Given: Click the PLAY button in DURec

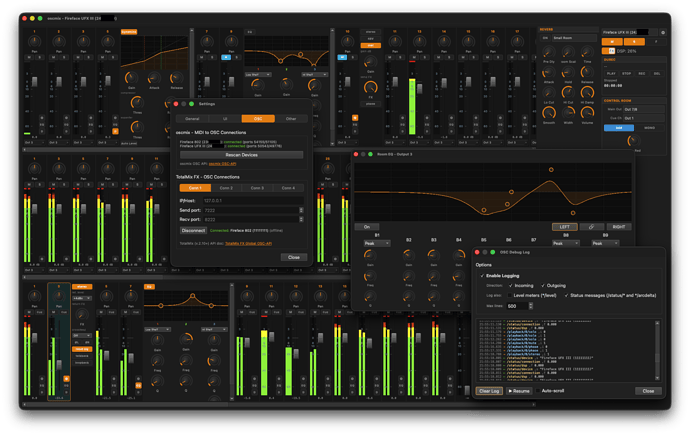Looking at the screenshot, I should tap(611, 73).
